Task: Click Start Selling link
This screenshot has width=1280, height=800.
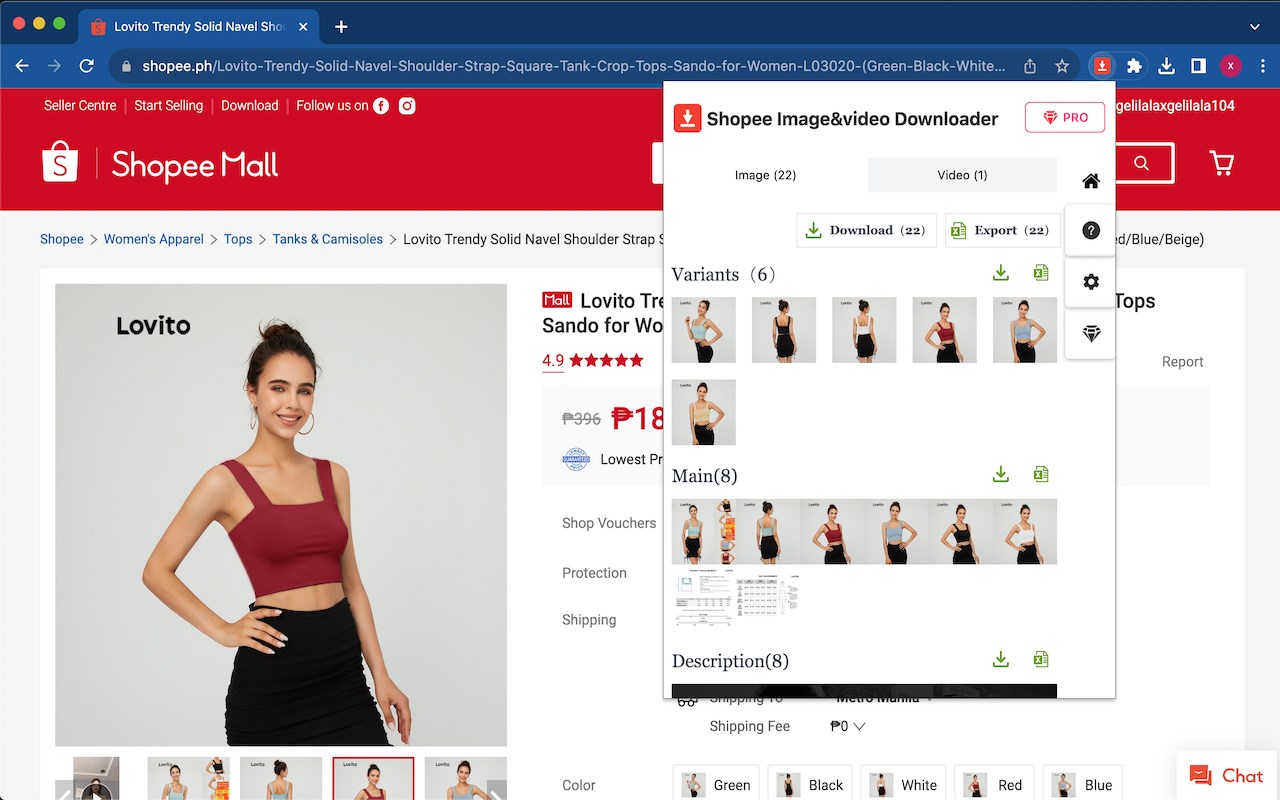Action: point(168,105)
